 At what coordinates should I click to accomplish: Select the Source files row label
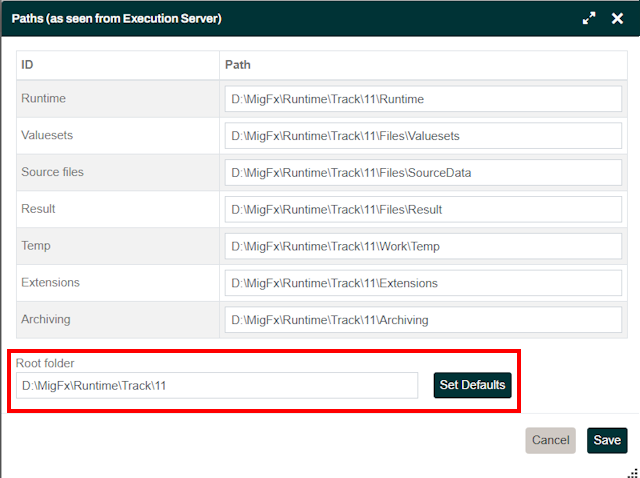click(52, 172)
